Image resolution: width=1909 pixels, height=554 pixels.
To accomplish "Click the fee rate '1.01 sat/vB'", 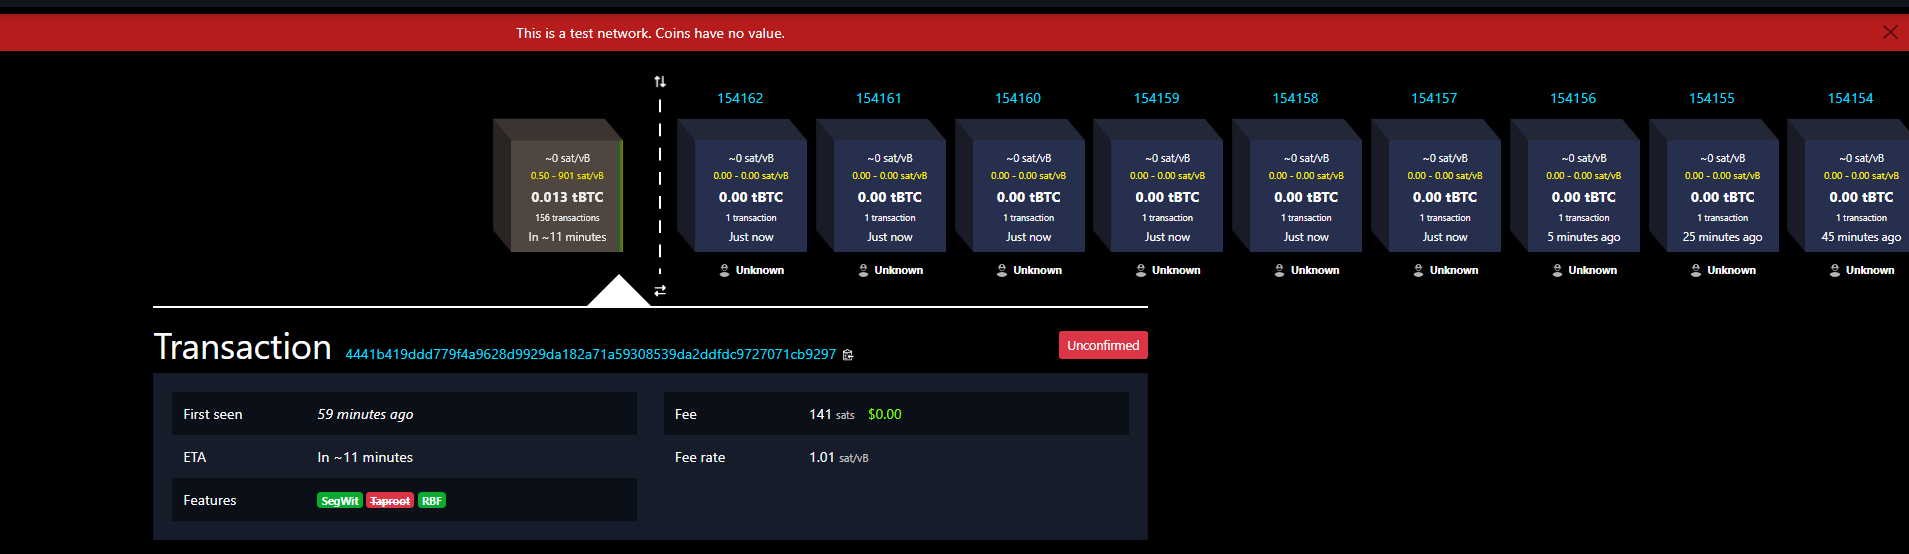I will pos(839,457).
